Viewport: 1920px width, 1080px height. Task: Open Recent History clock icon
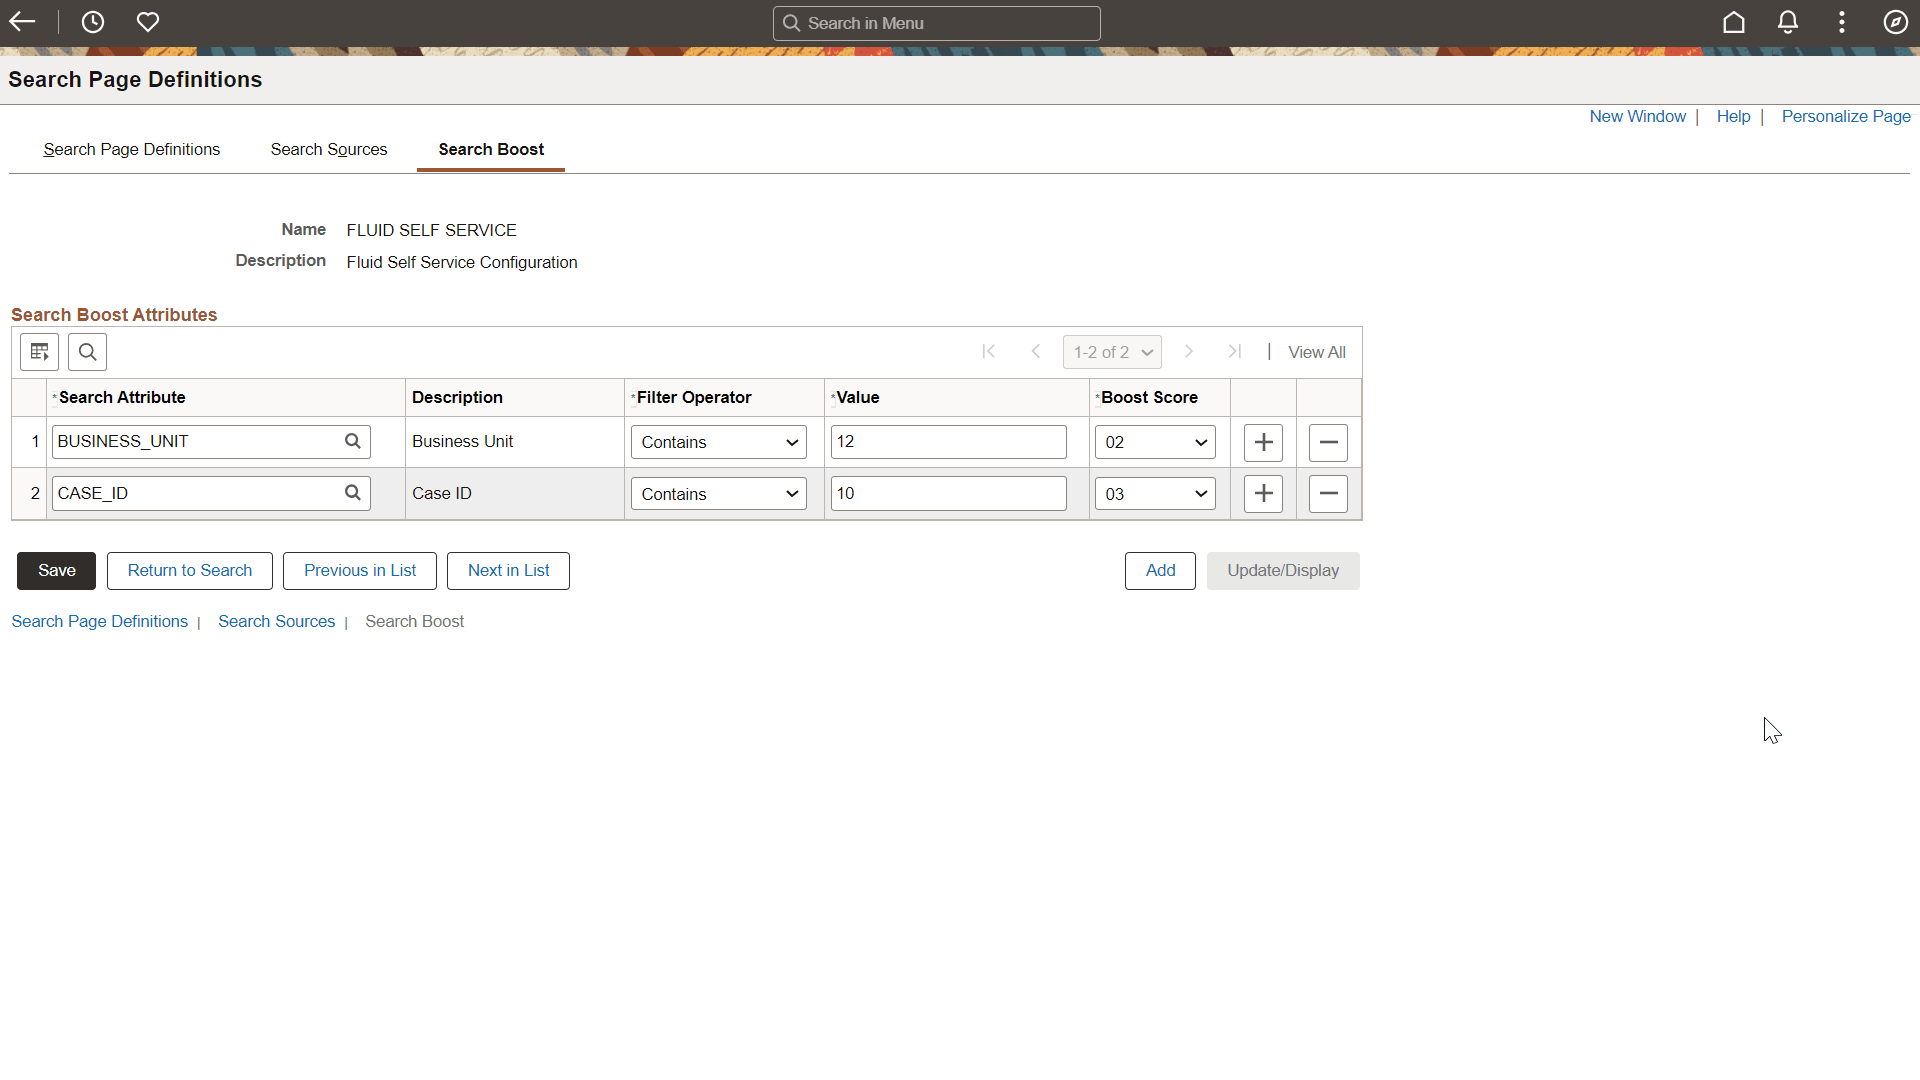point(93,22)
